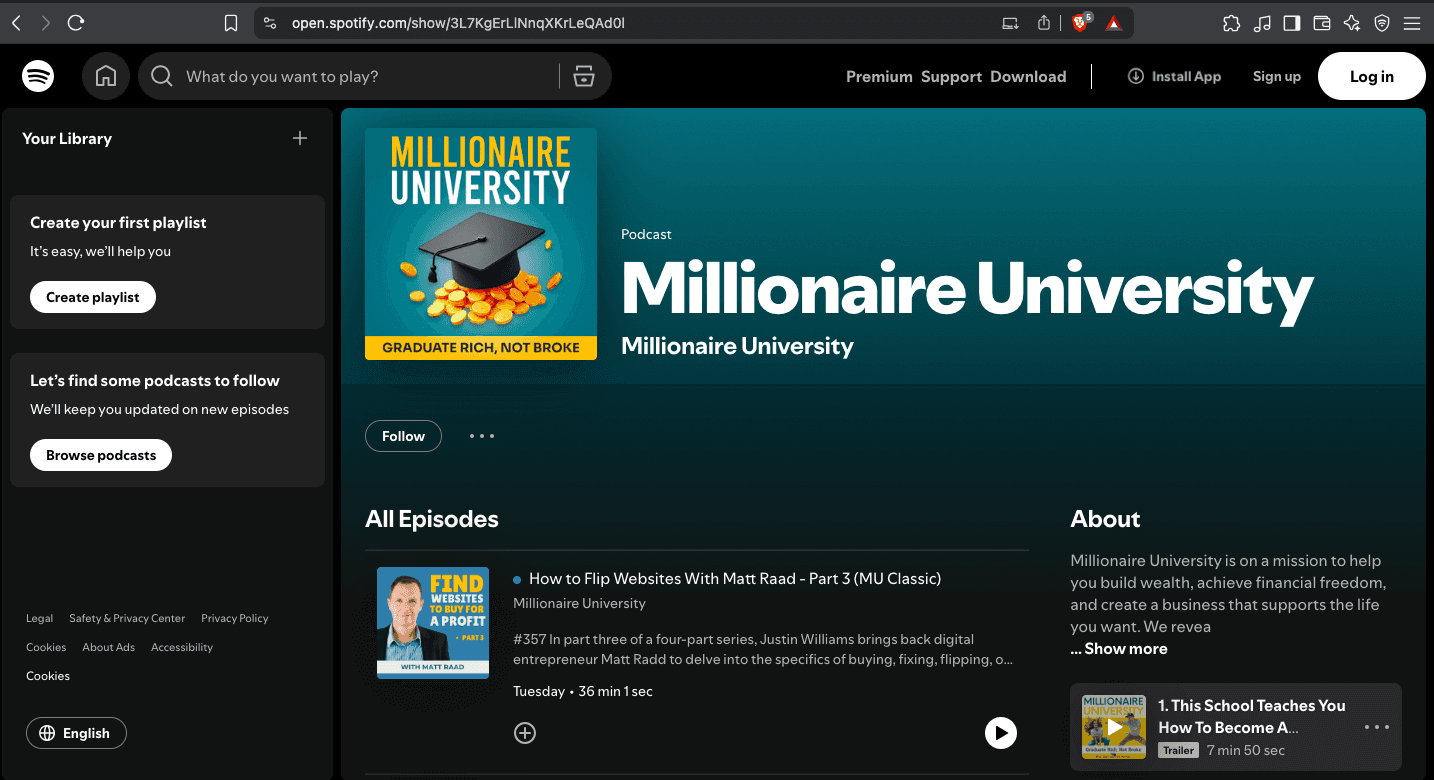Go back in the browser
Screen dimensions: 1434x780
tap(17, 22)
